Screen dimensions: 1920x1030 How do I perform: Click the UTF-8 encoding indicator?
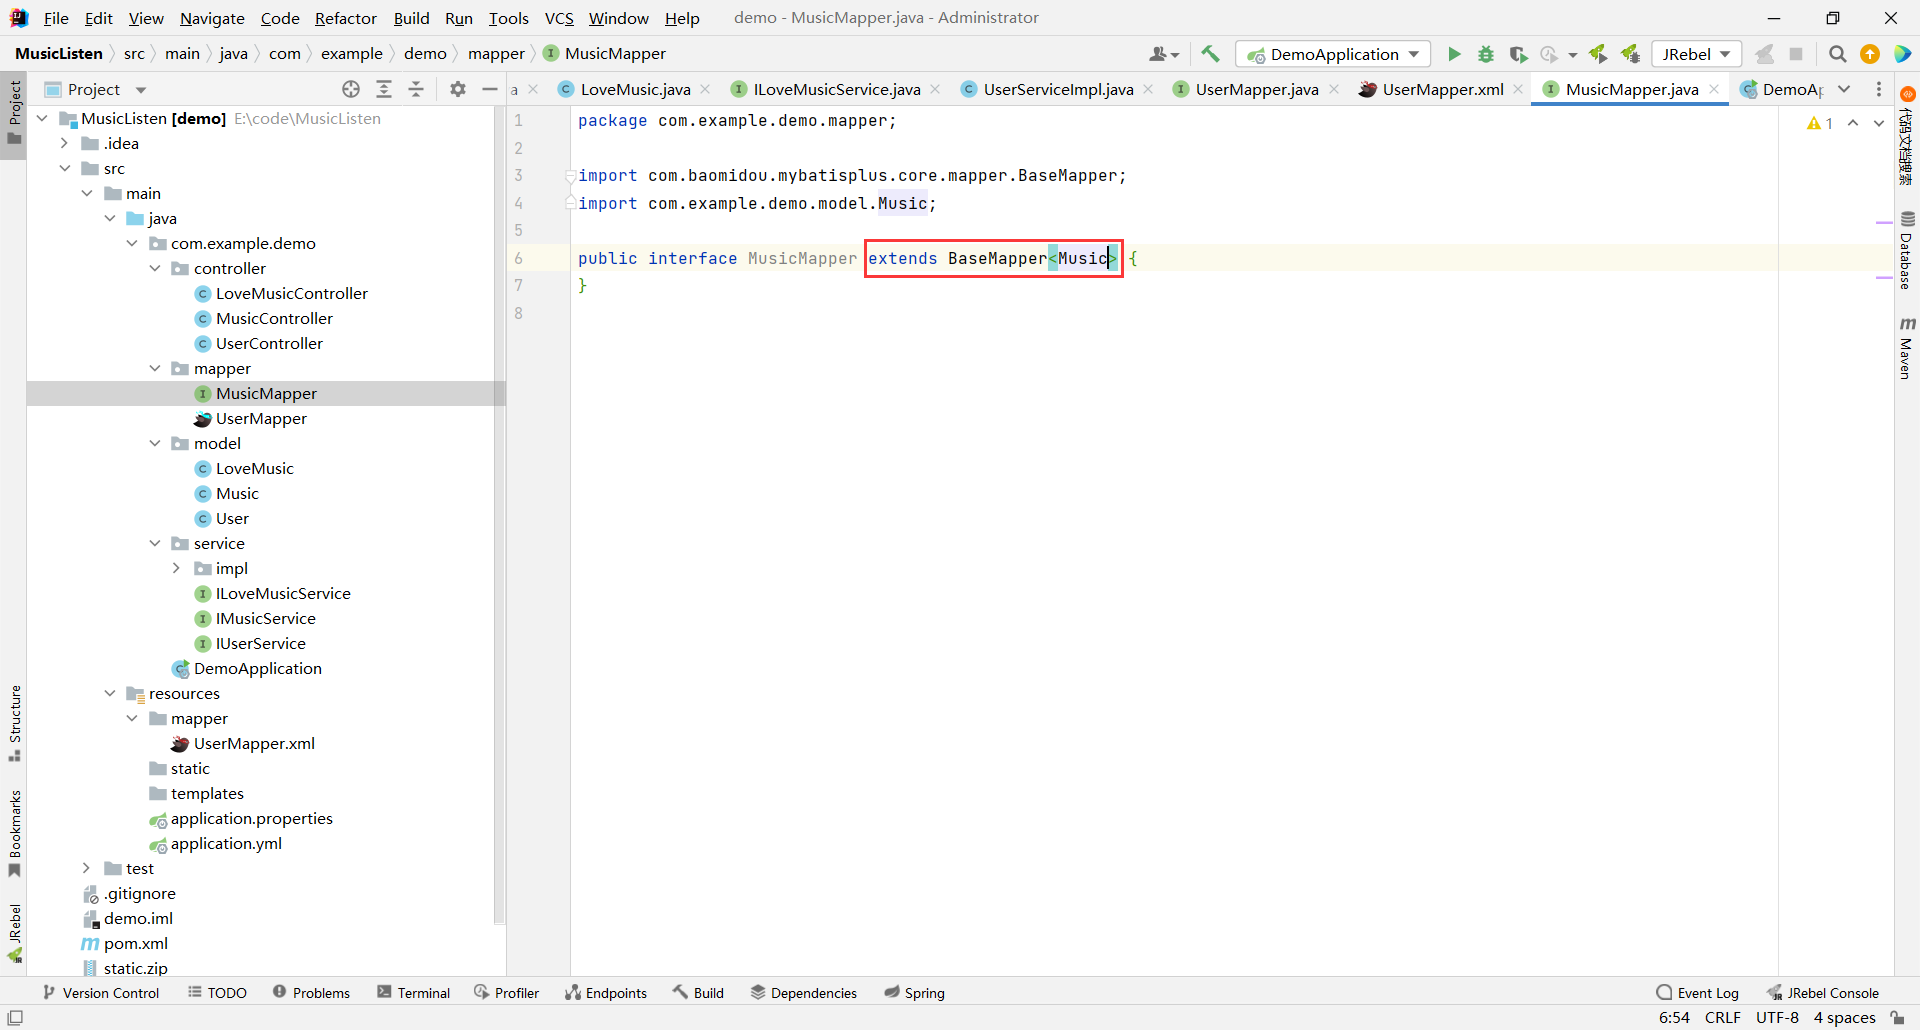1777,1018
